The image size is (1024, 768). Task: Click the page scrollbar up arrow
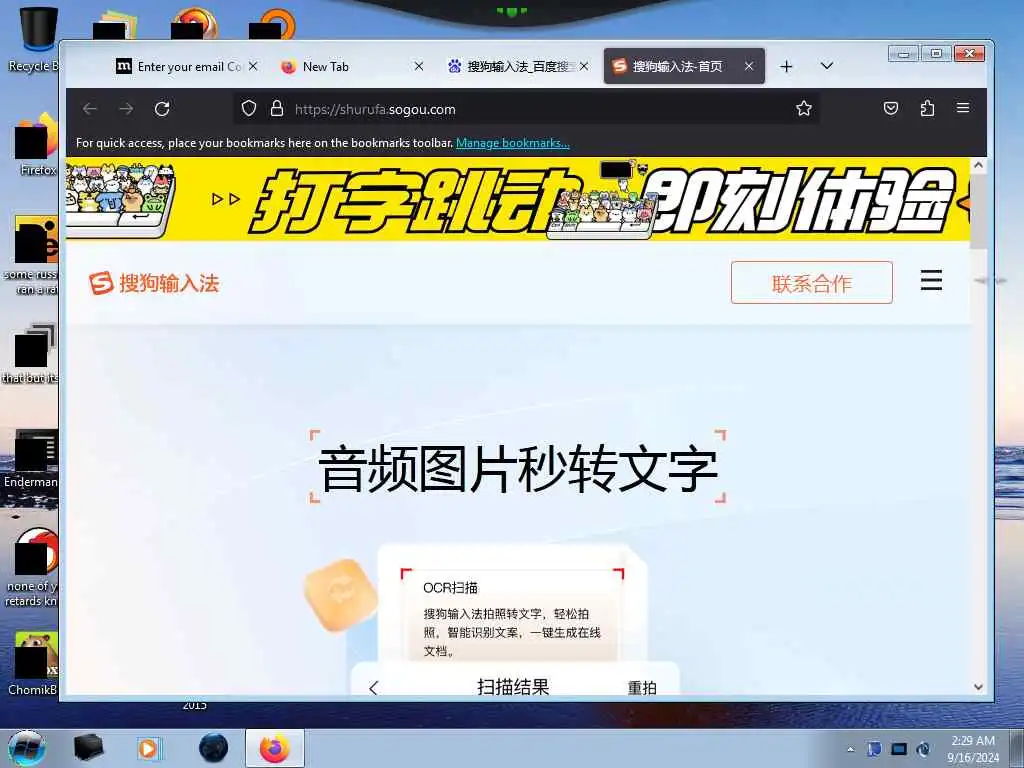(x=978, y=165)
